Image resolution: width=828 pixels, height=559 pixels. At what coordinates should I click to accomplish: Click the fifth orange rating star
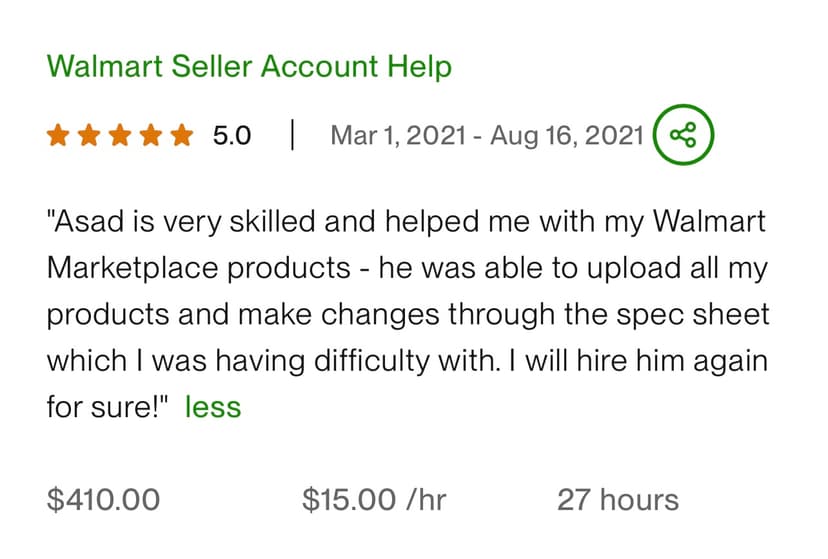[x=182, y=135]
